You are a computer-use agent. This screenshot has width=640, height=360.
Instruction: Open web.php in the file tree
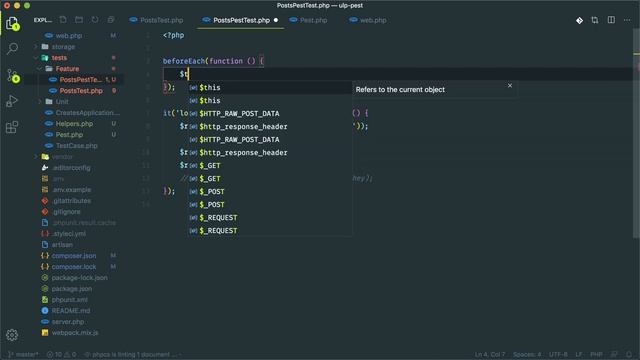(x=69, y=36)
